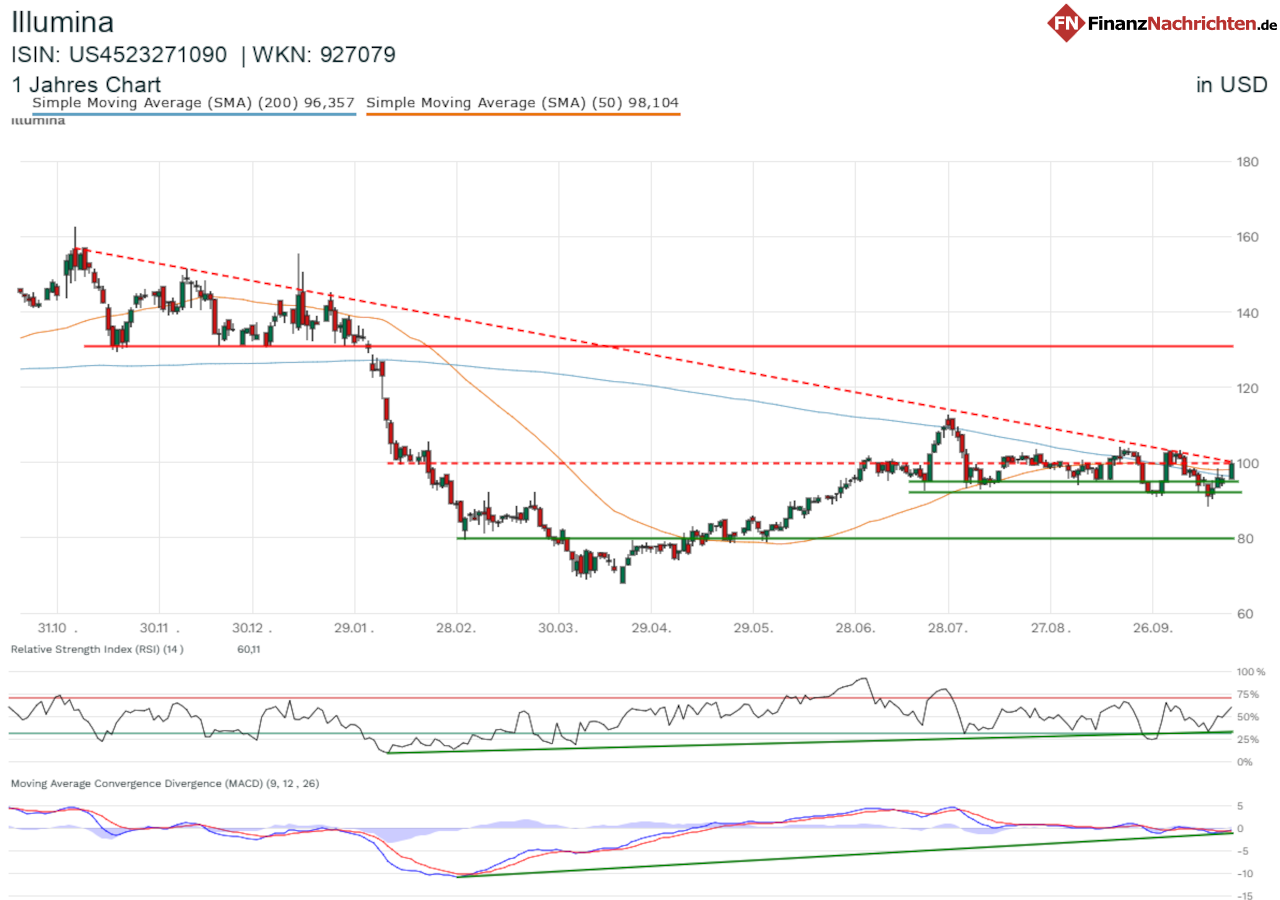Click the 60 price axis label
Image resolution: width=1280 pixels, height=900 pixels.
point(1246,613)
